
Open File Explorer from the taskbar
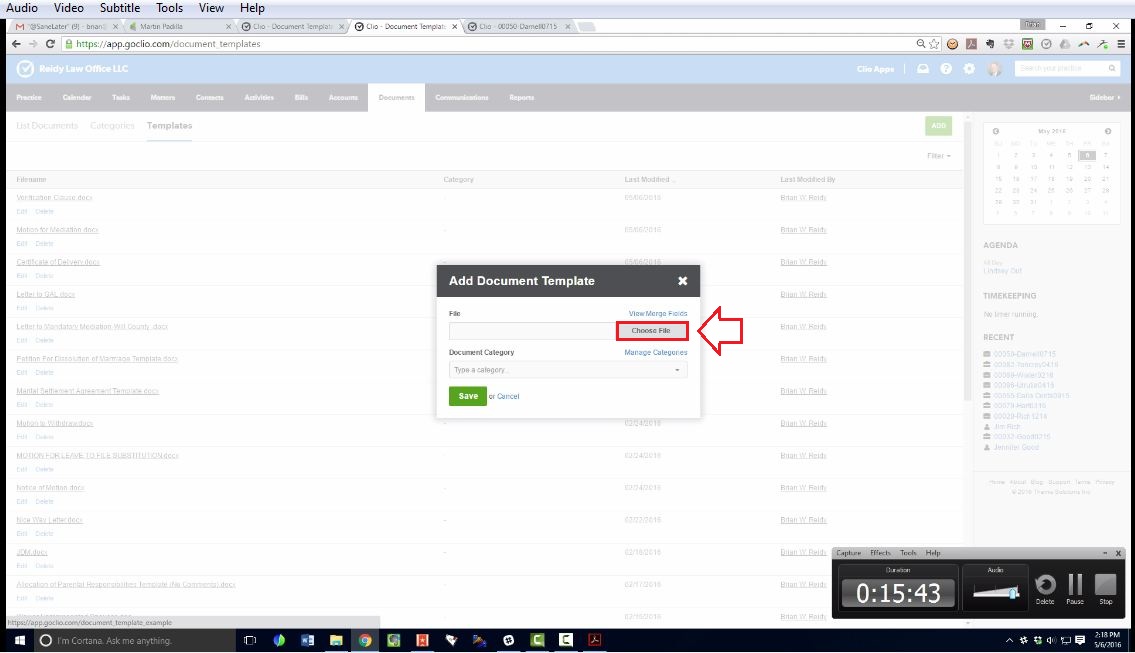coord(336,641)
